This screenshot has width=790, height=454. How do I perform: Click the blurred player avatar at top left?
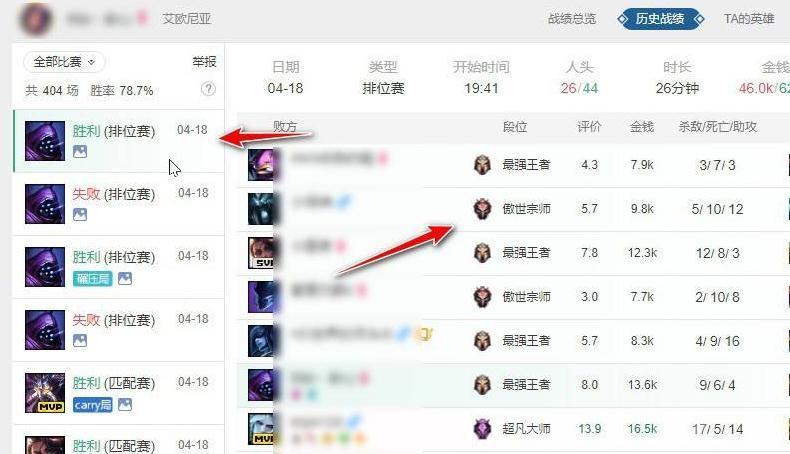click(35, 20)
